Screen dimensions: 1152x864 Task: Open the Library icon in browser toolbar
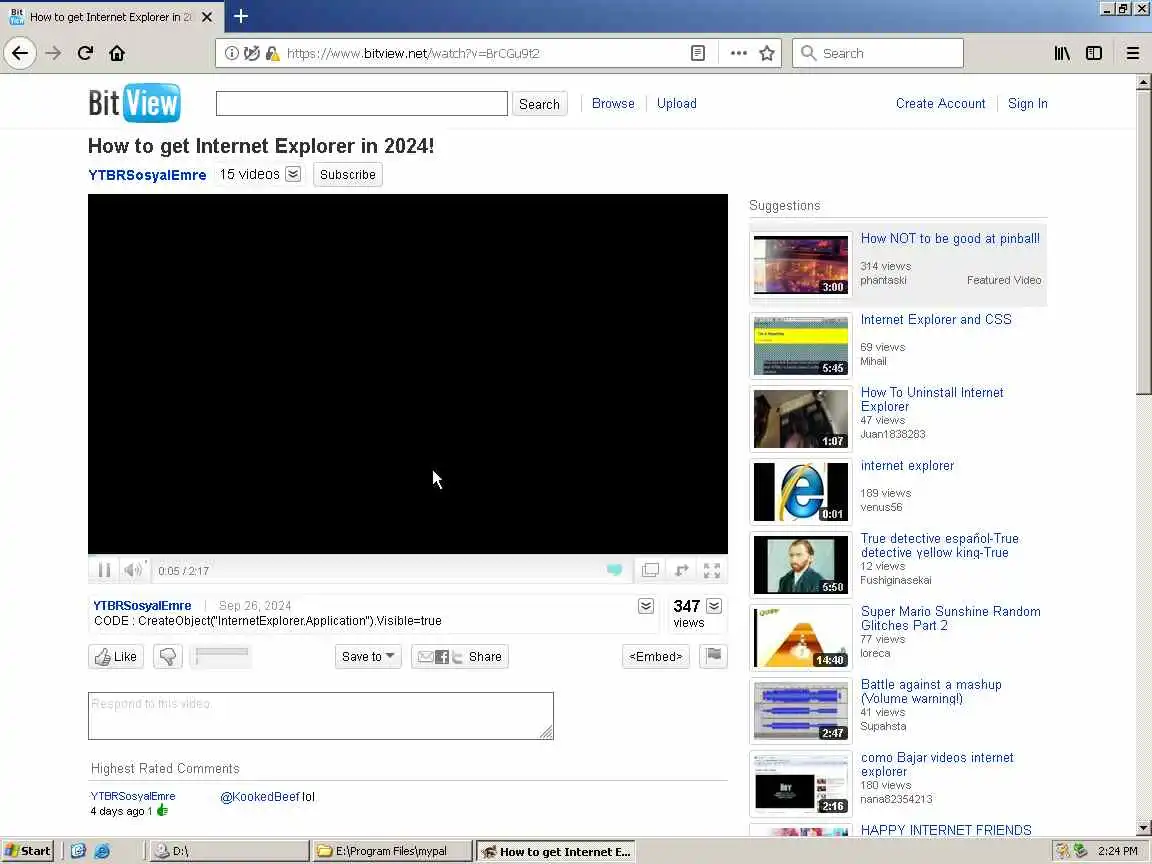pos(1062,53)
